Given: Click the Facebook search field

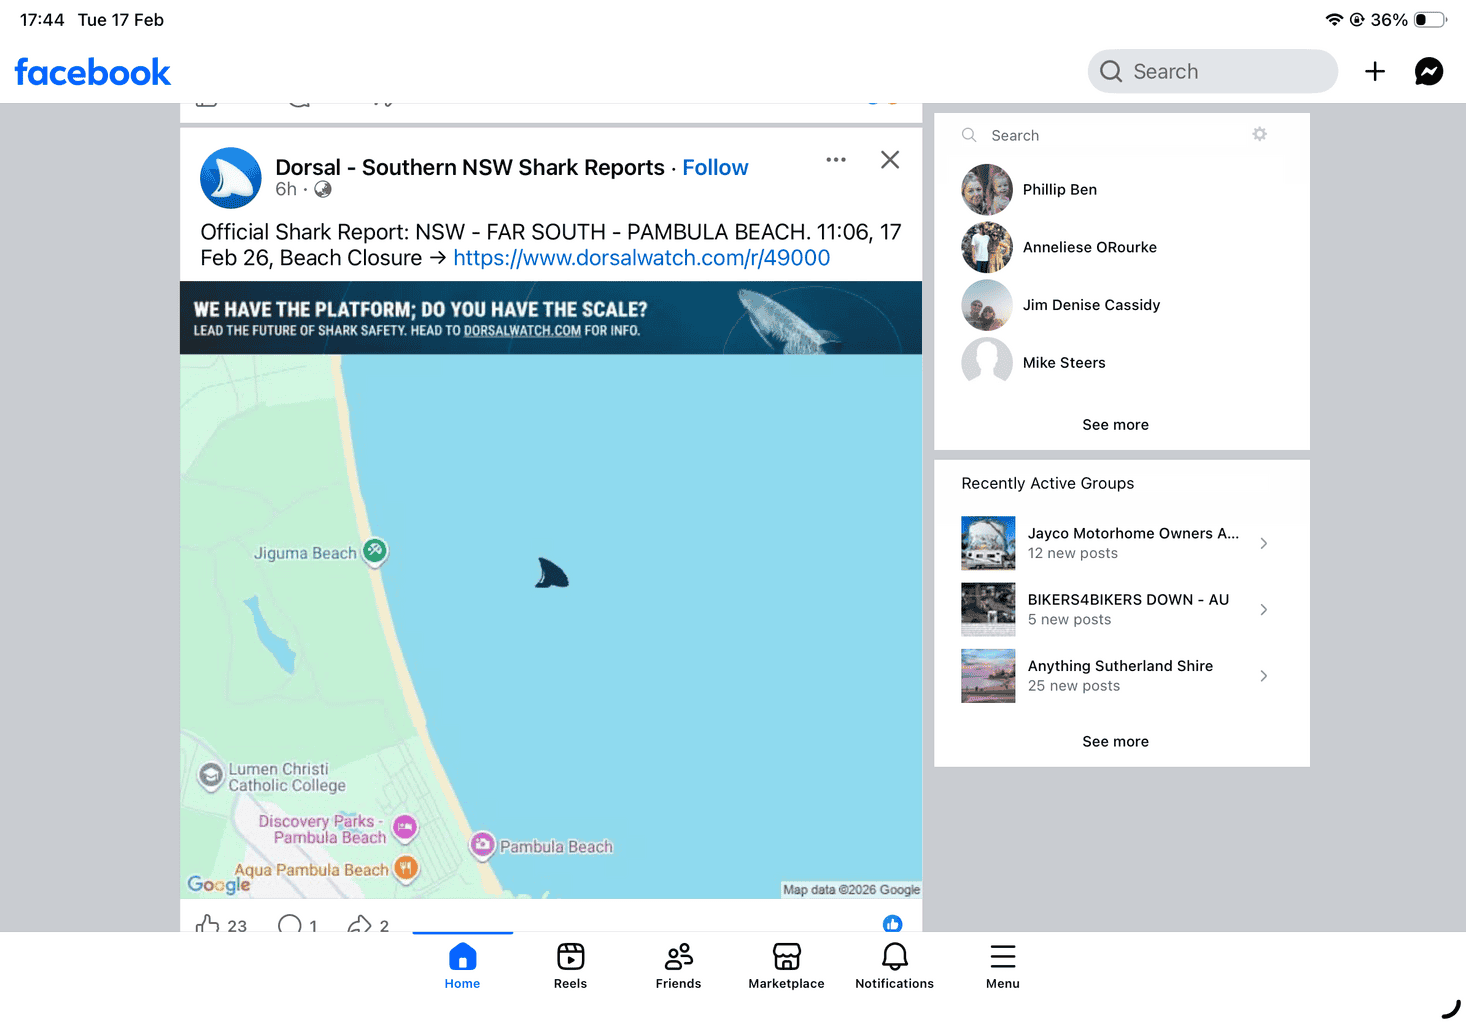Looking at the screenshot, I should (1212, 71).
